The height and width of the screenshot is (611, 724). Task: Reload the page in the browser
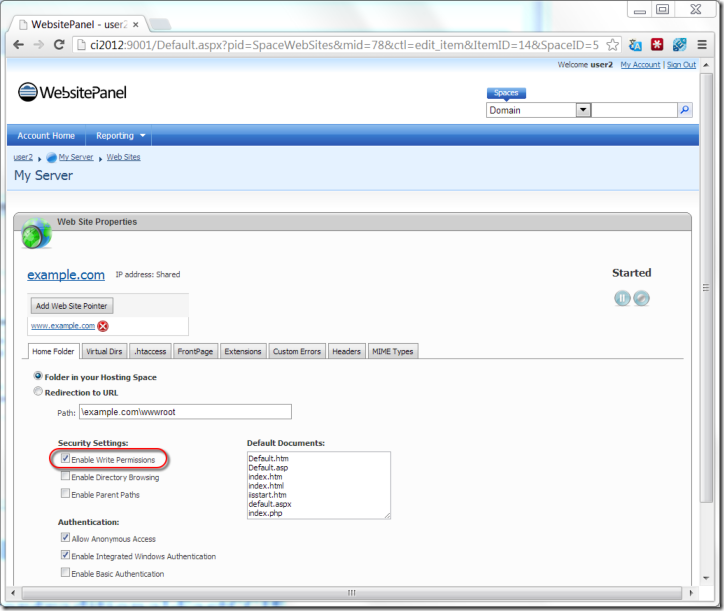point(59,45)
